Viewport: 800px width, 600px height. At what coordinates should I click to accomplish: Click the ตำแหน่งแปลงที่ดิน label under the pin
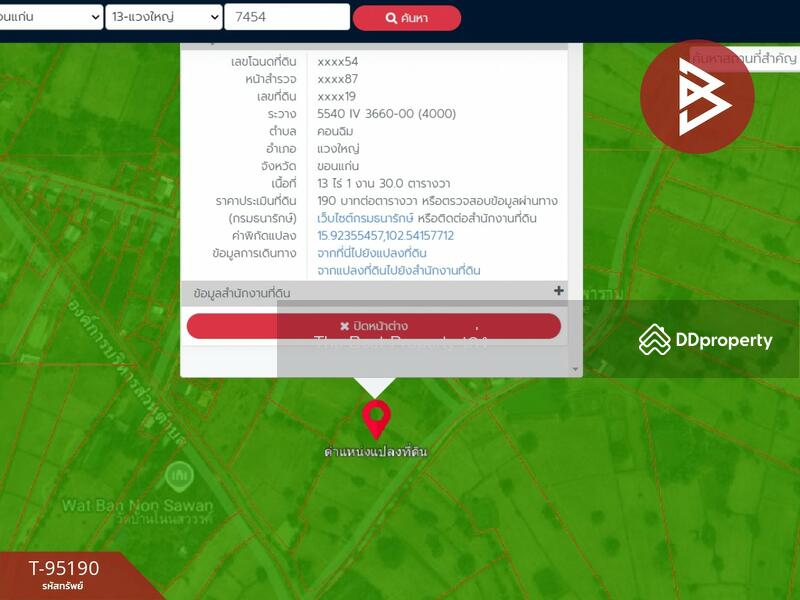[x=376, y=452]
